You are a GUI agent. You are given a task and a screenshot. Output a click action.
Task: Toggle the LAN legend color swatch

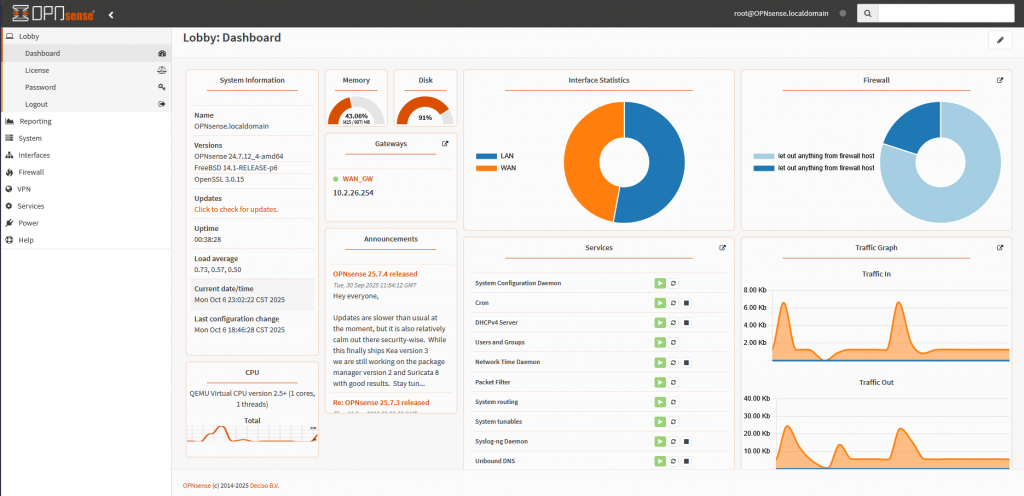[x=486, y=156]
